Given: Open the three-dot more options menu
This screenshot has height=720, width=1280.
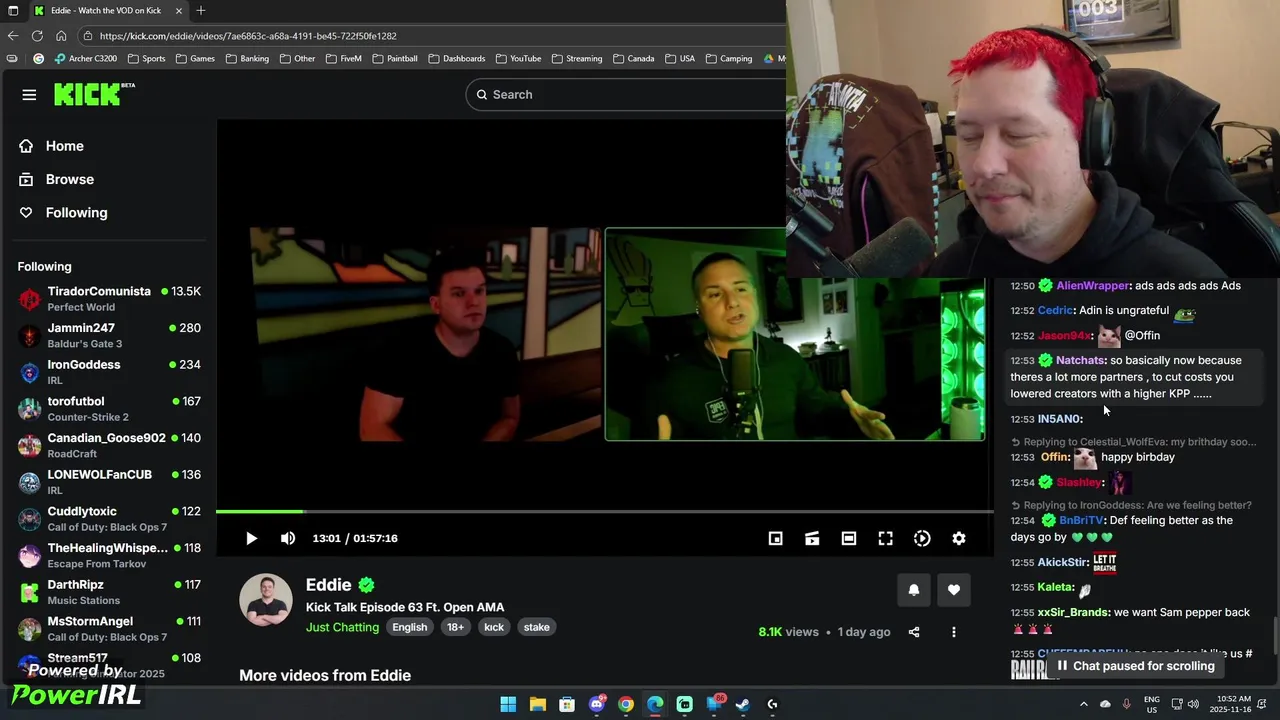Looking at the screenshot, I should [954, 632].
